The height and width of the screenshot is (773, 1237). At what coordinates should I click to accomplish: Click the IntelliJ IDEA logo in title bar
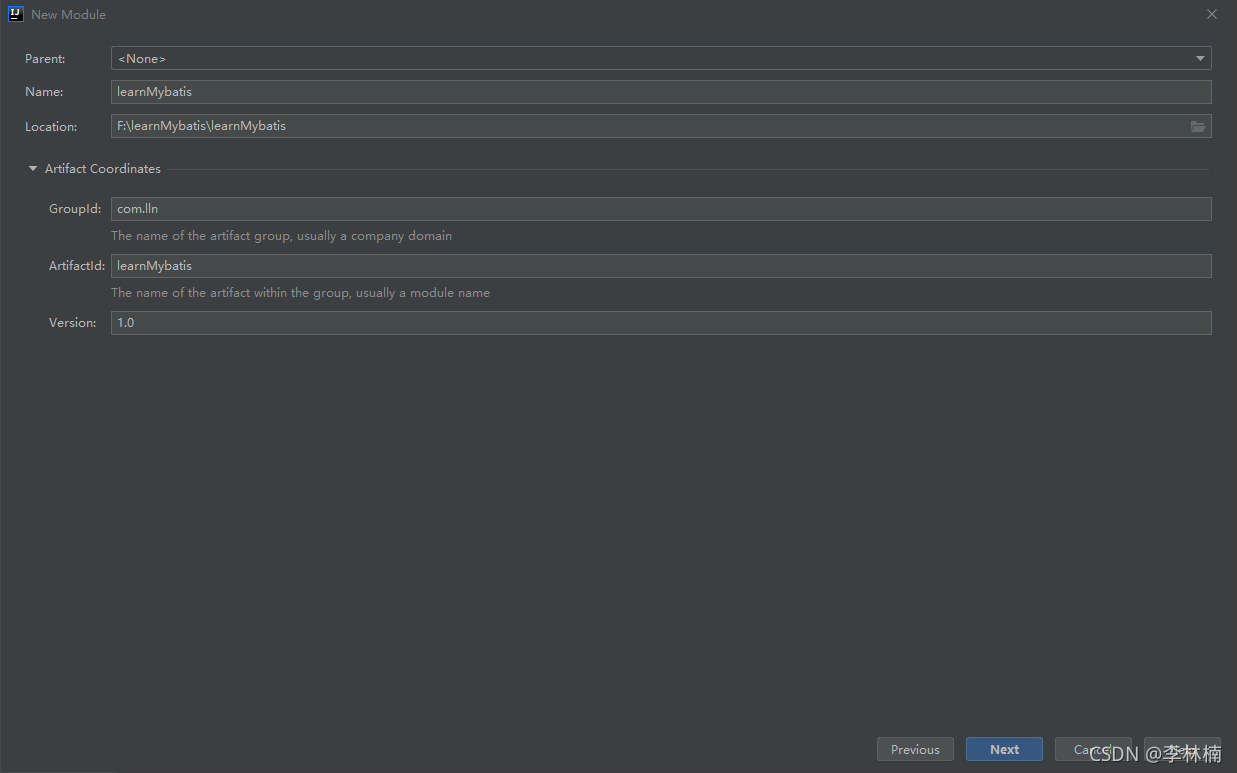click(x=15, y=14)
